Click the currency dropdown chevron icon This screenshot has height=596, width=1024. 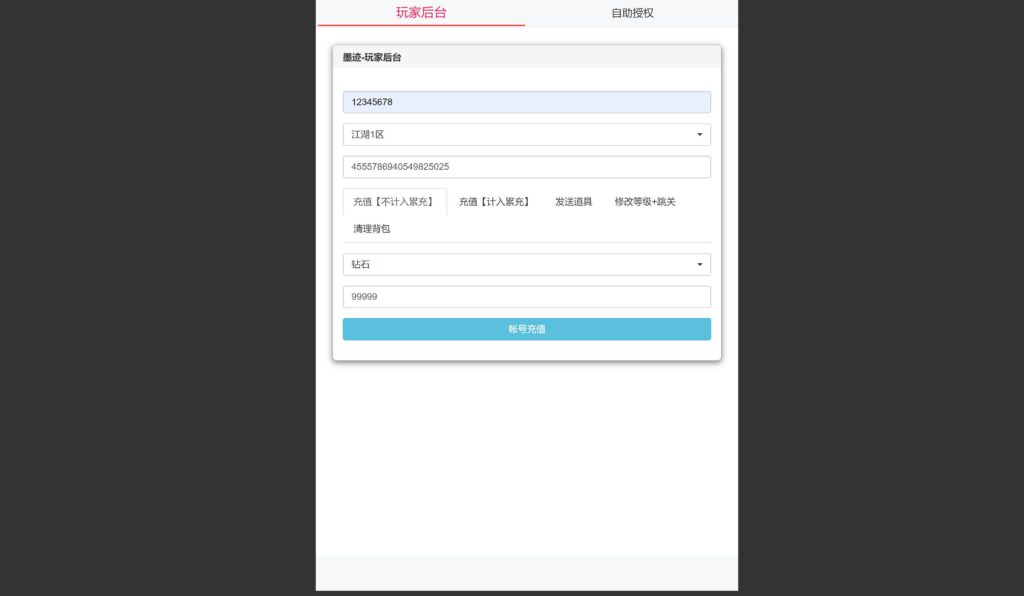[700, 264]
